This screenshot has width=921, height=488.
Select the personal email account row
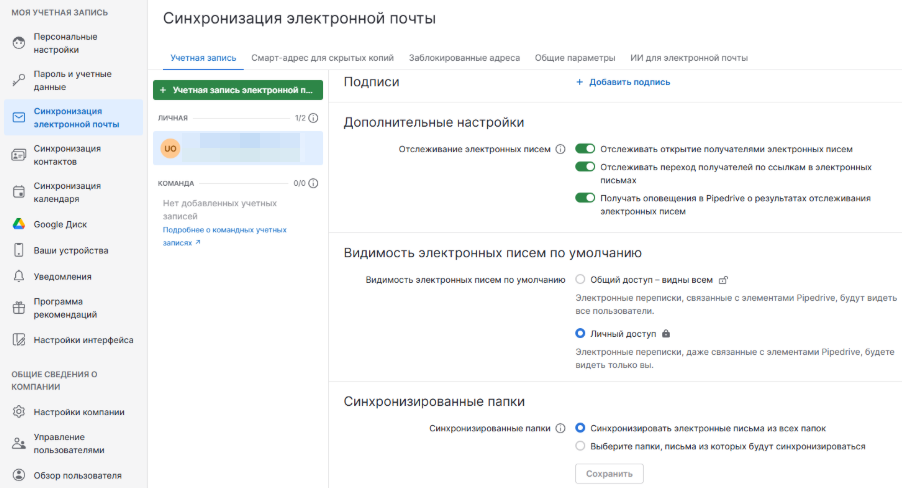tap(238, 148)
